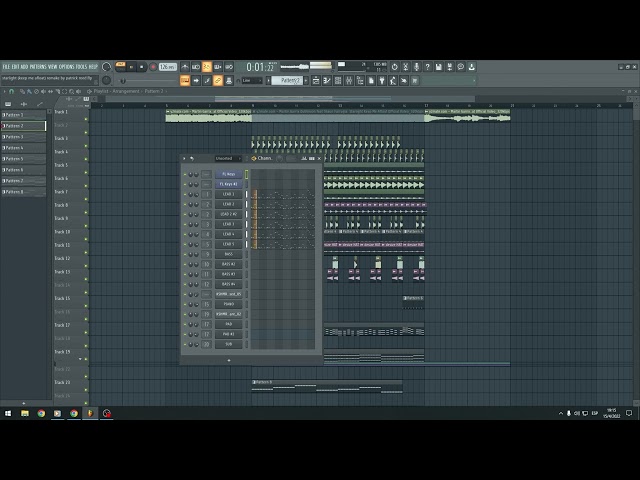This screenshot has width=640, height=480.
Task: Click the render/export audio icon
Action: click(x=449, y=67)
